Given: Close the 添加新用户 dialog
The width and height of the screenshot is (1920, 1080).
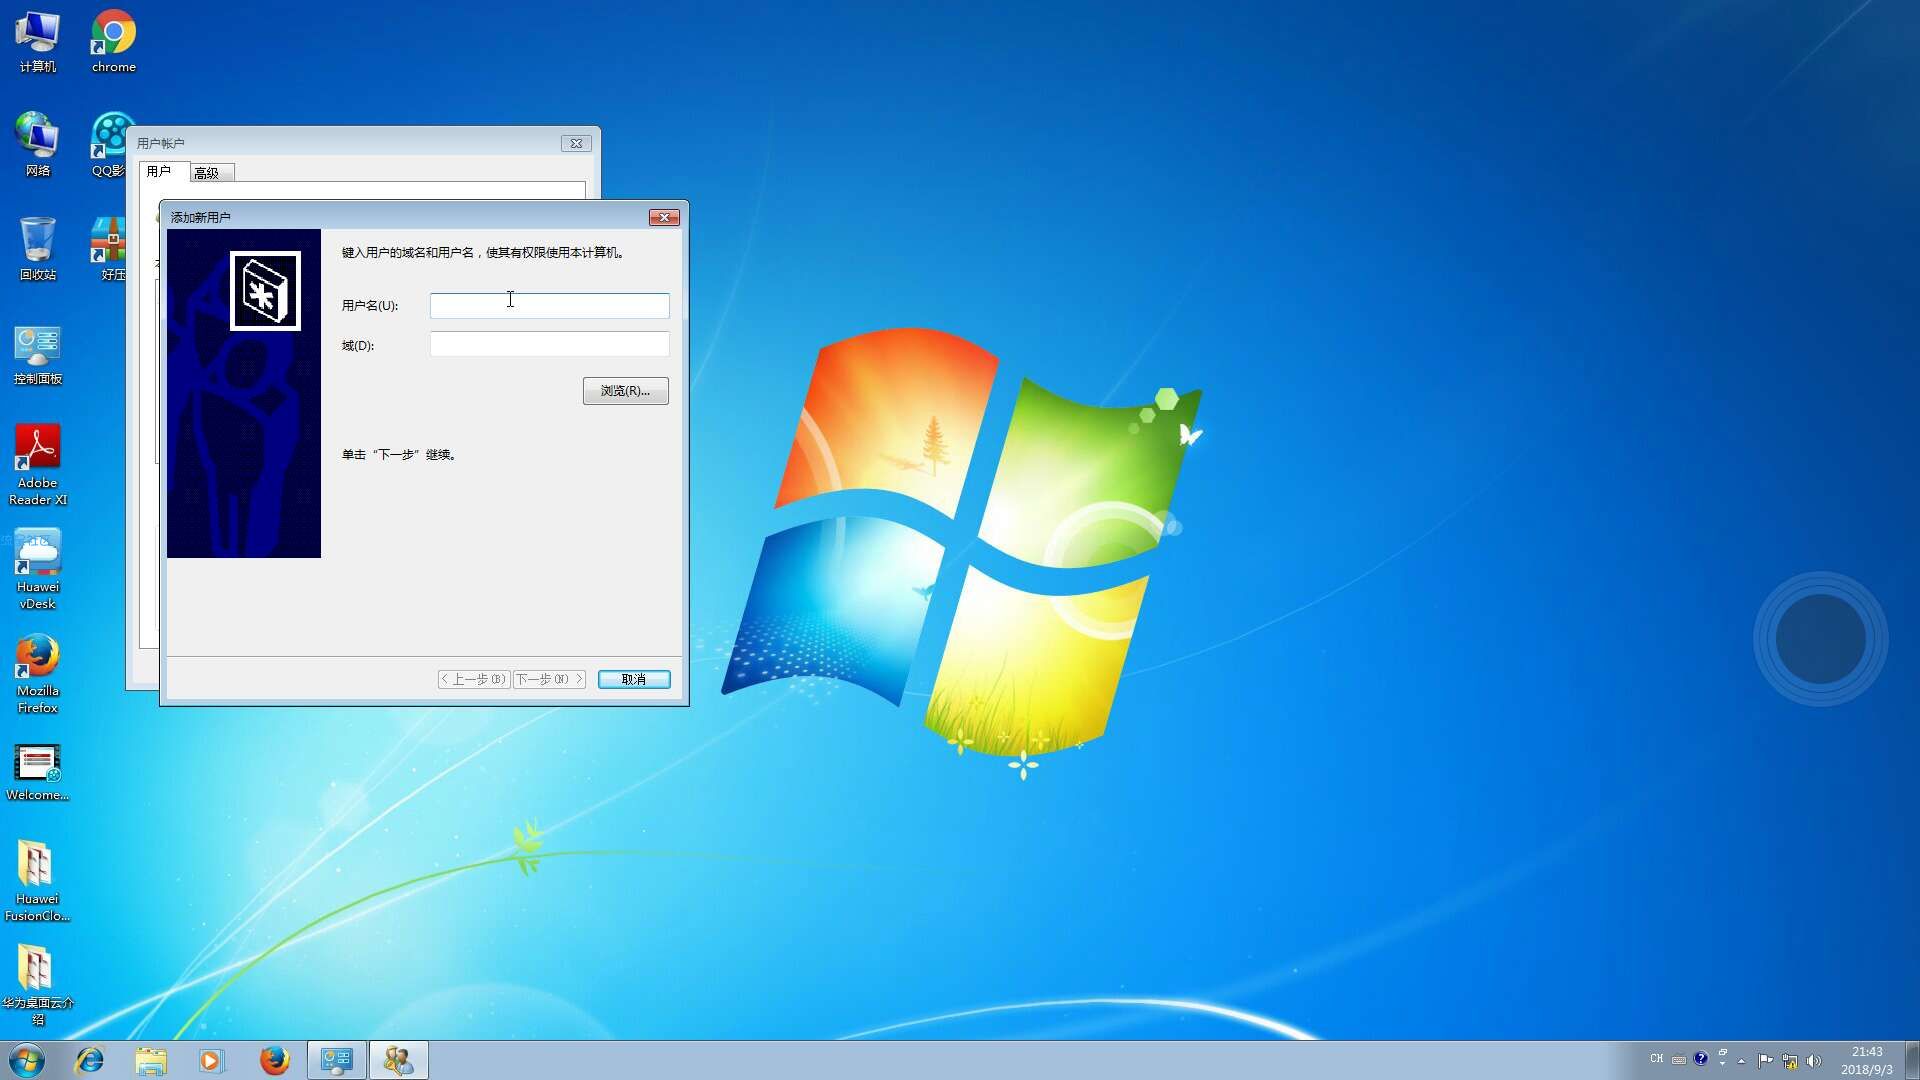Looking at the screenshot, I should (x=664, y=217).
